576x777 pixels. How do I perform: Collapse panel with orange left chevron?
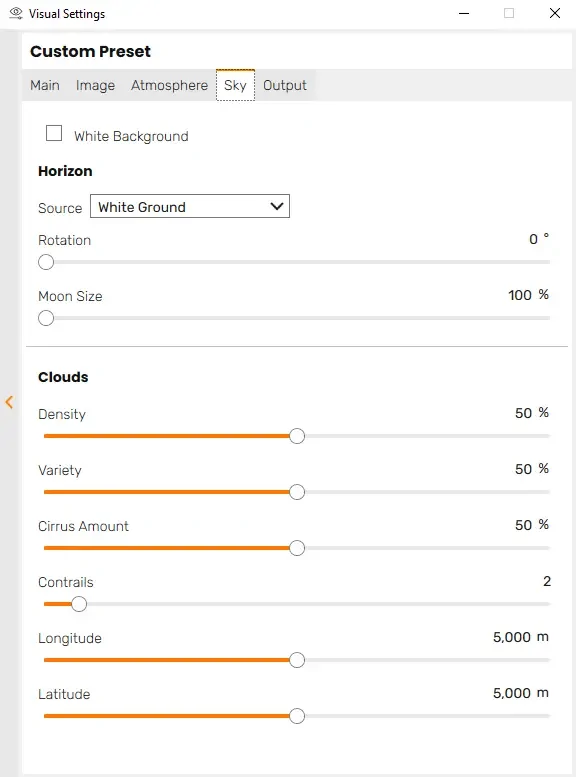(x=9, y=402)
